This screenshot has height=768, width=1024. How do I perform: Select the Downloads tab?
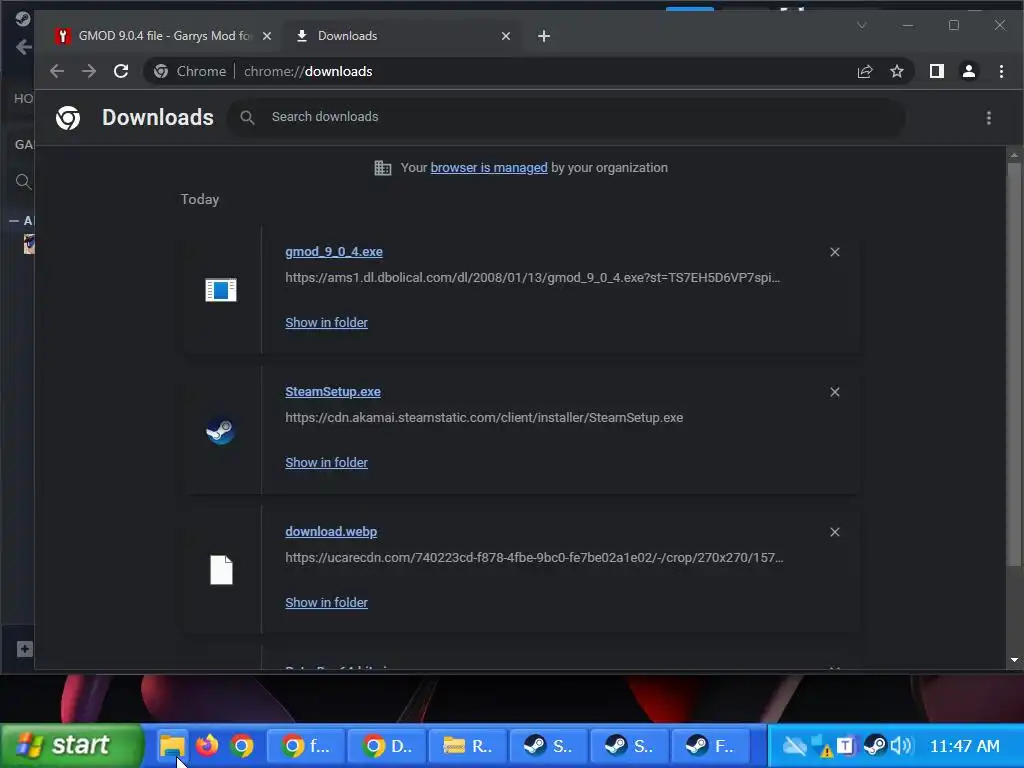[402, 36]
